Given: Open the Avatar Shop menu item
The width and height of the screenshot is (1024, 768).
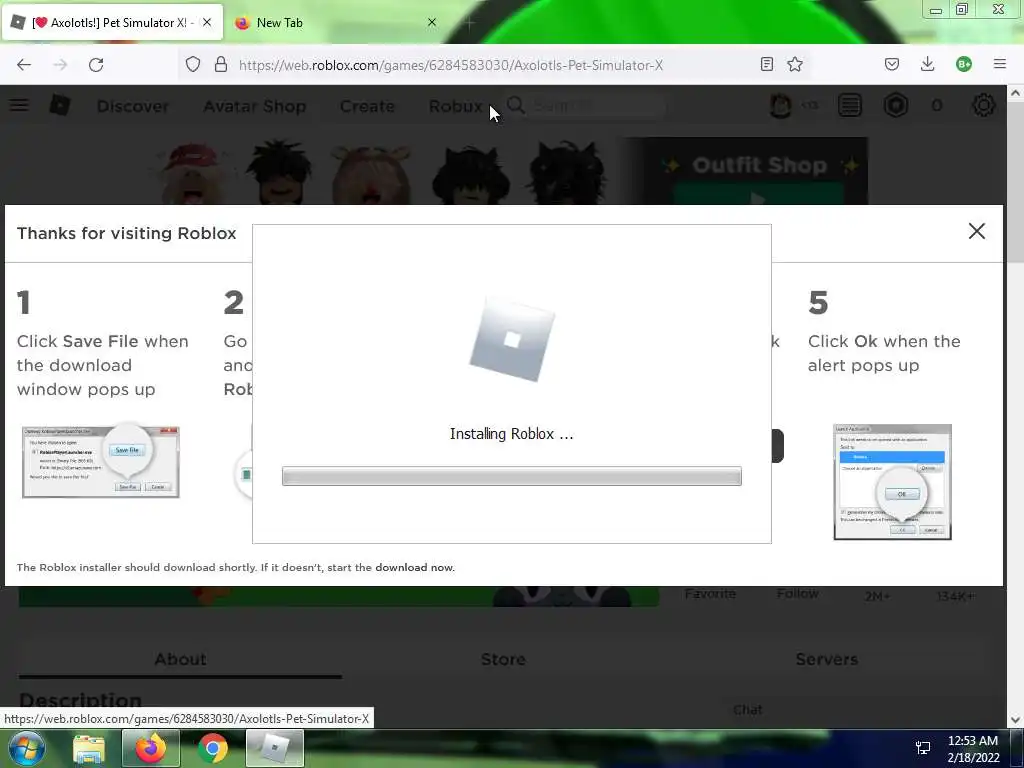Looking at the screenshot, I should pyautogui.click(x=255, y=106).
